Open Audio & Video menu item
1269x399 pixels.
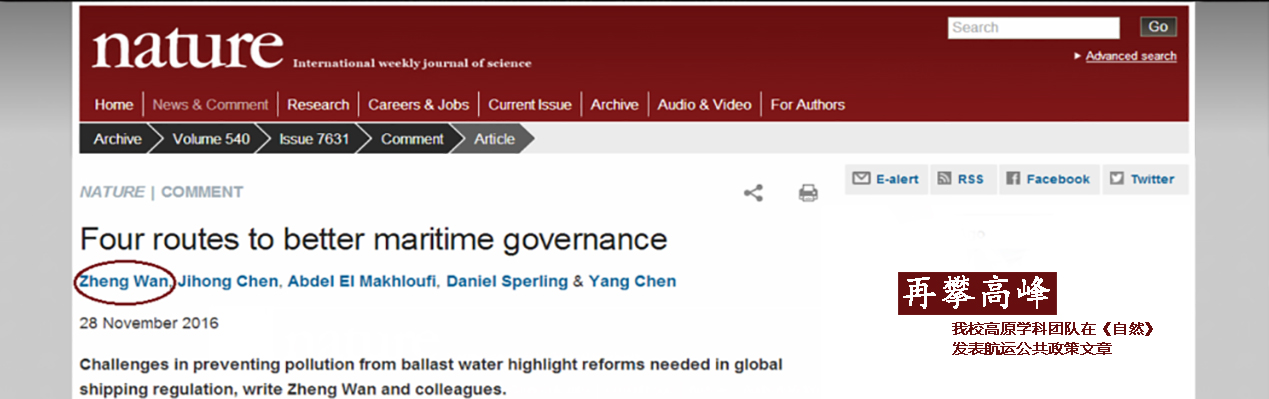coord(704,104)
